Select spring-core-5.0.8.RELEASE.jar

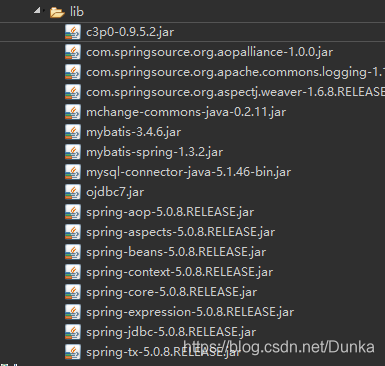coord(172,292)
